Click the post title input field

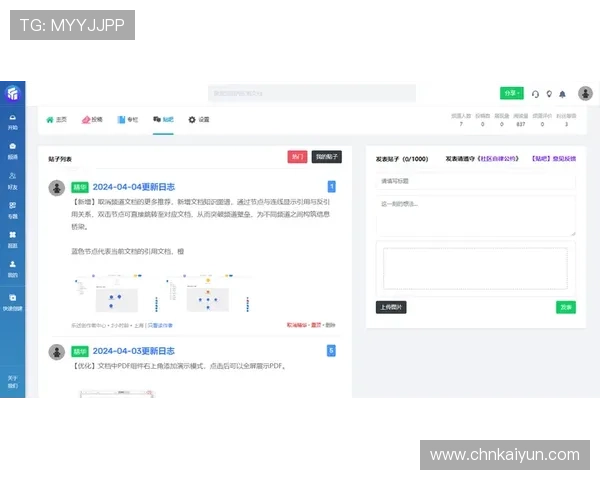[x=476, y=181]
